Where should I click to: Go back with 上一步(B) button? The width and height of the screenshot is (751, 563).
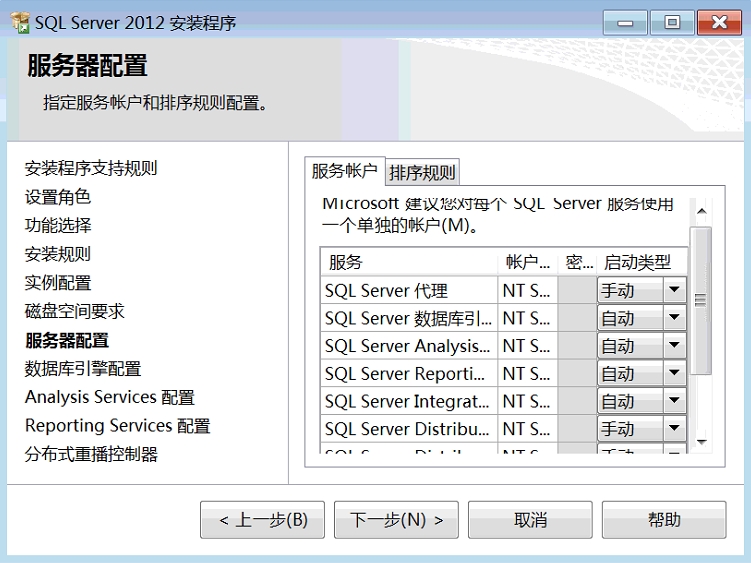pos(262,520)
